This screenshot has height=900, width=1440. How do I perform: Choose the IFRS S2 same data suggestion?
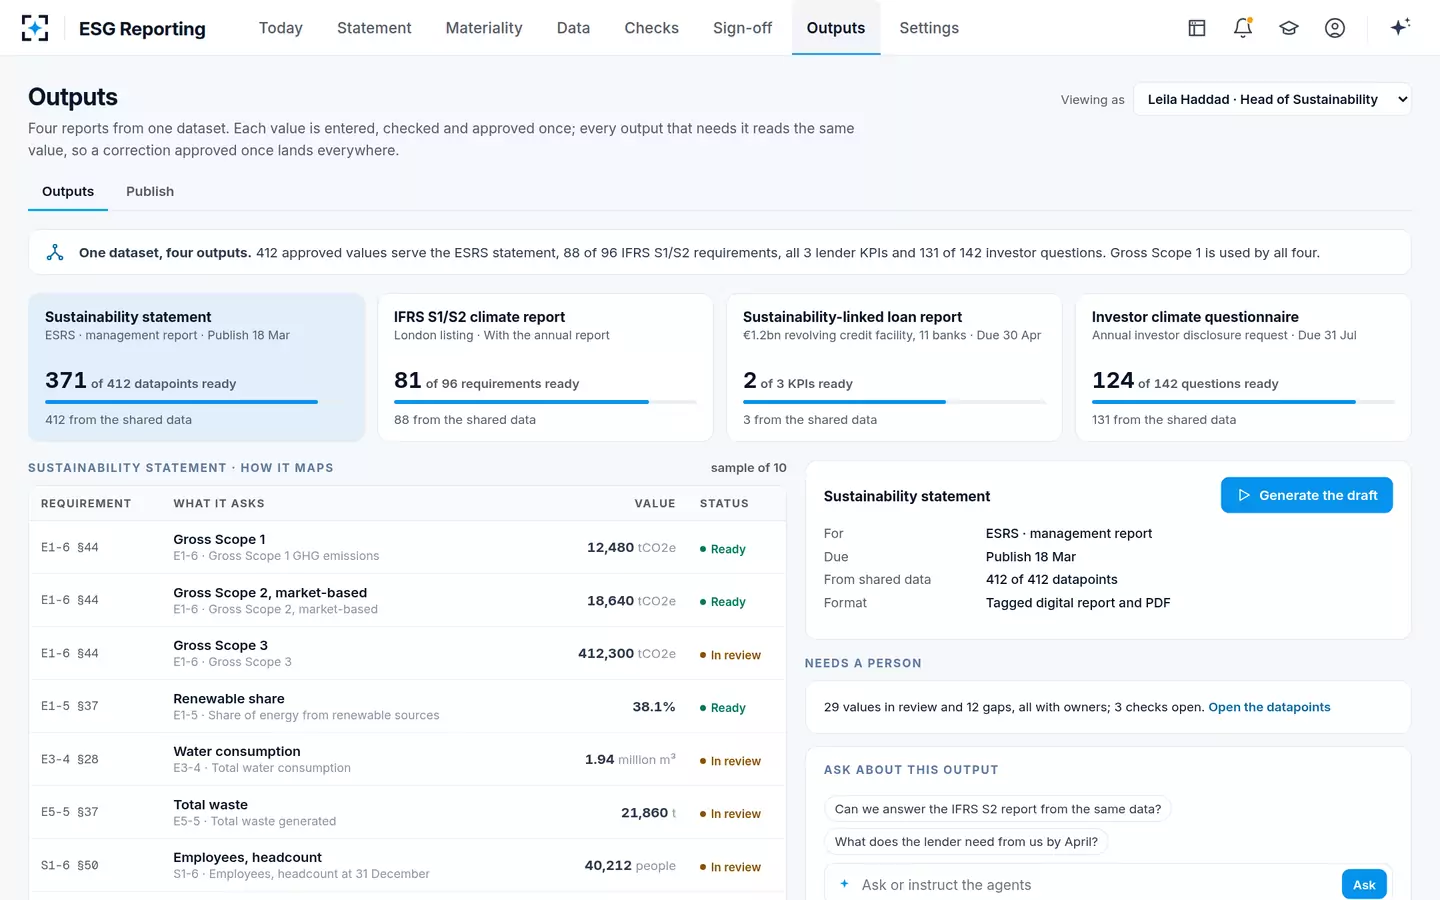[998, 809]
